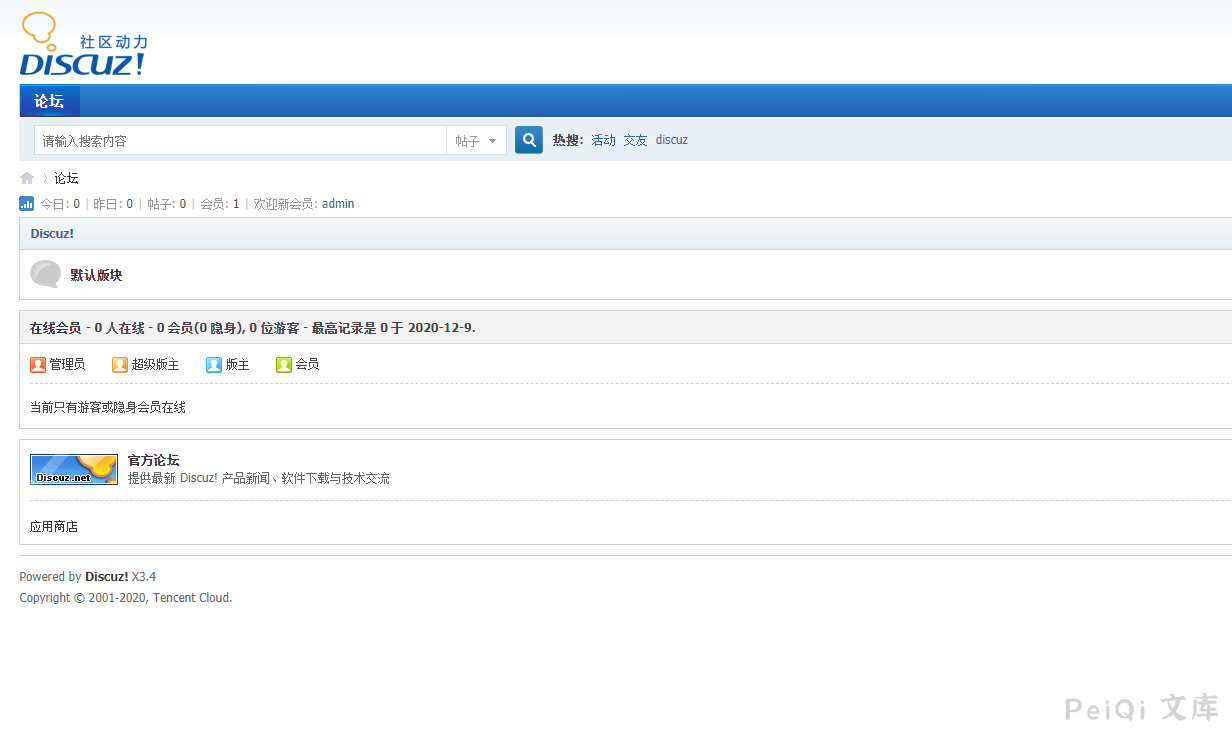Viewport: 1232px width, 748px height.
Task: Click inside the search text field
Action: point(240,141)
